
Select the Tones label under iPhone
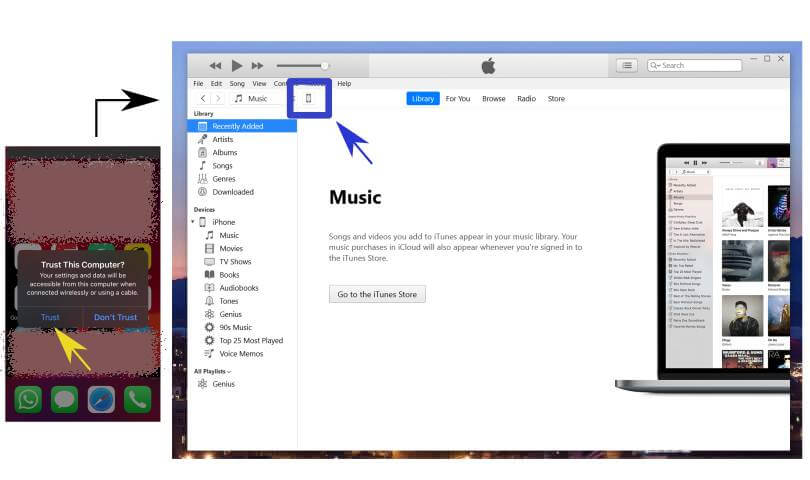pyautogui.click(x=229, y=301)
